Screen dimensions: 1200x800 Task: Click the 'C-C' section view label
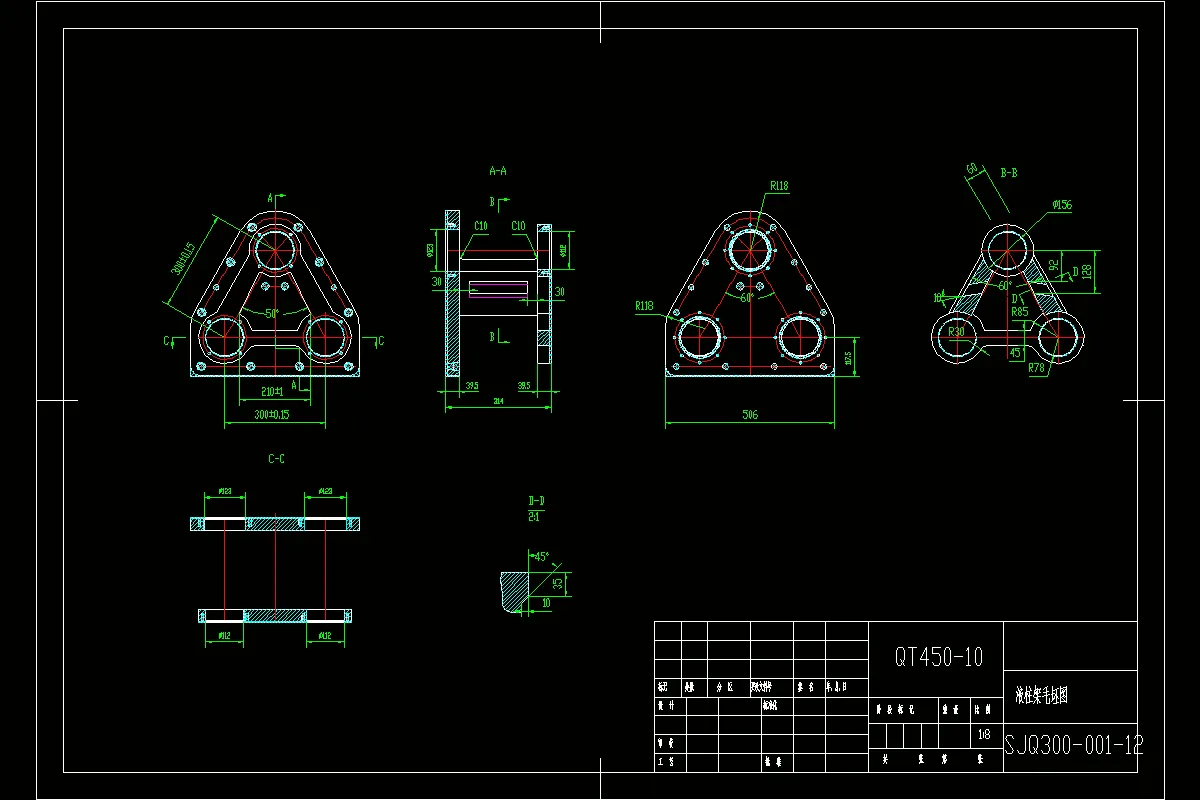point(276,459)
